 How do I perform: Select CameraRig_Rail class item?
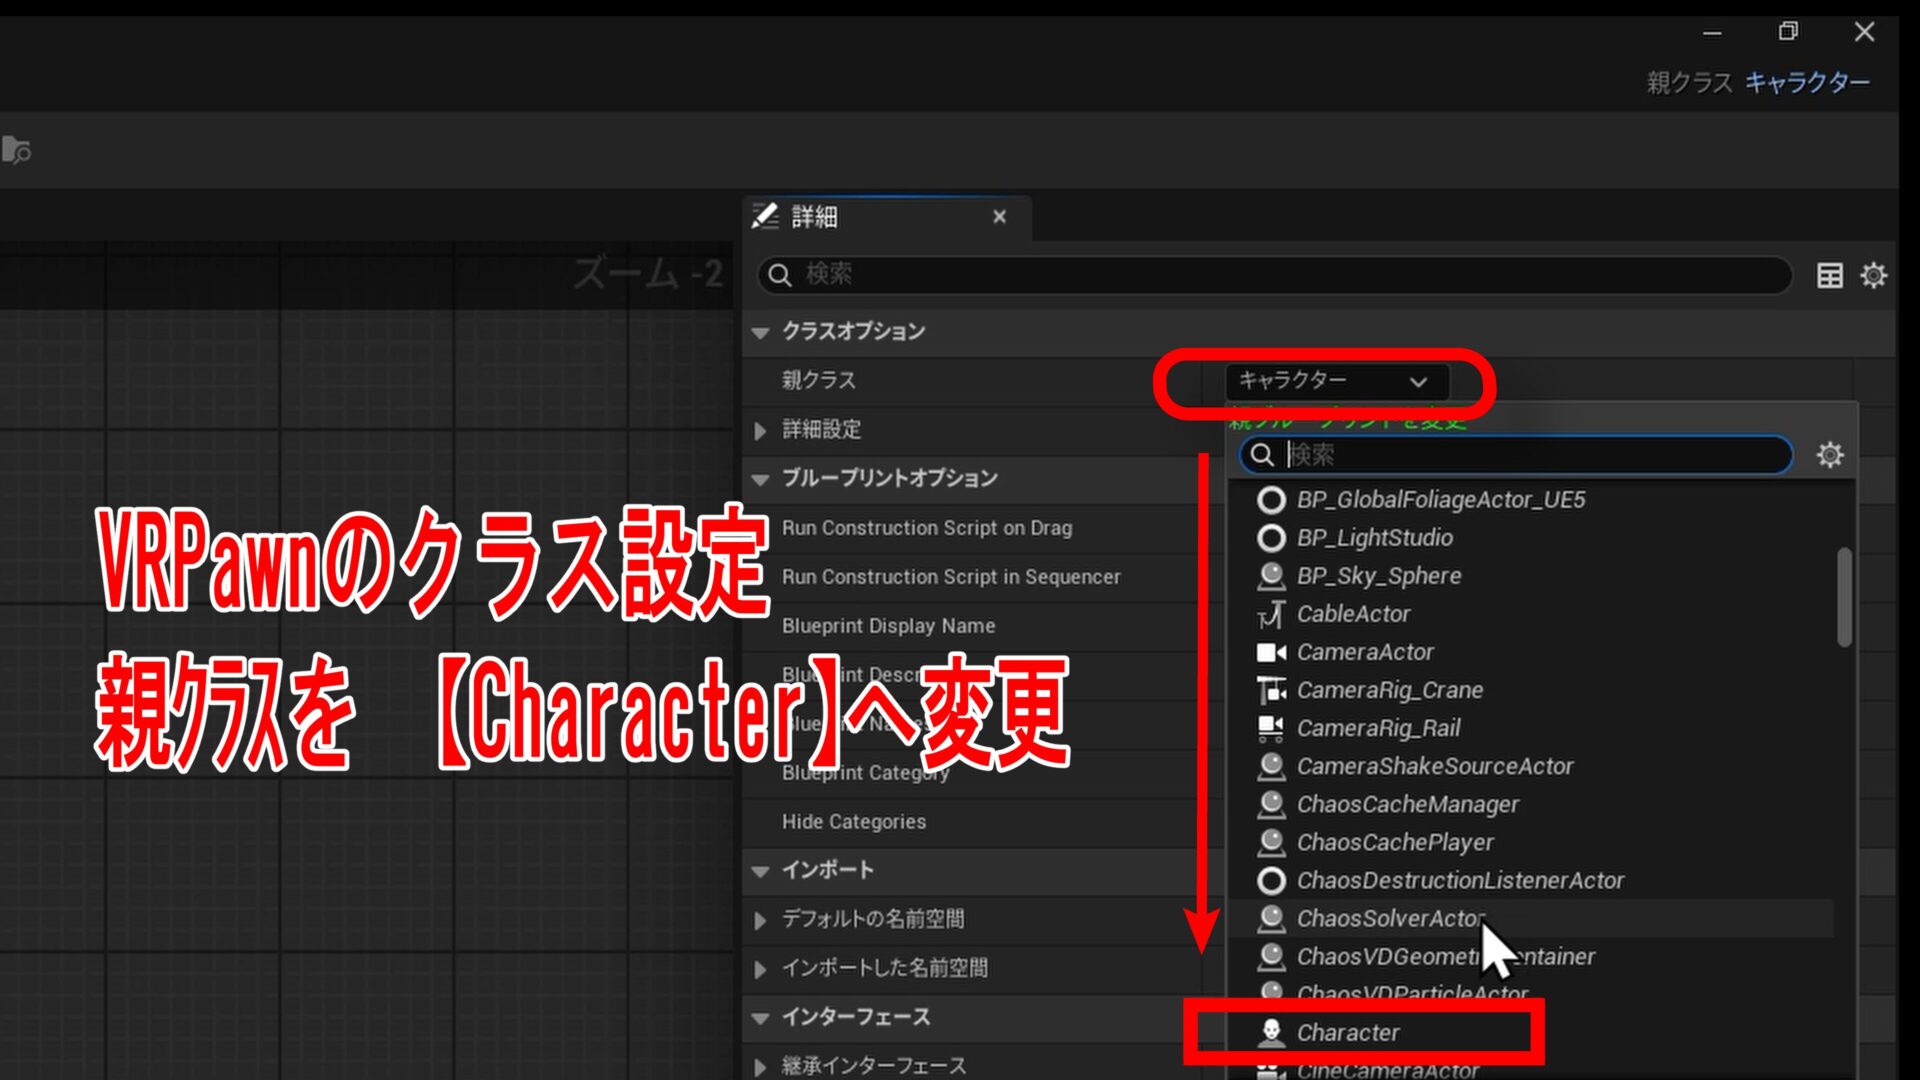(x=1378, y=728)
